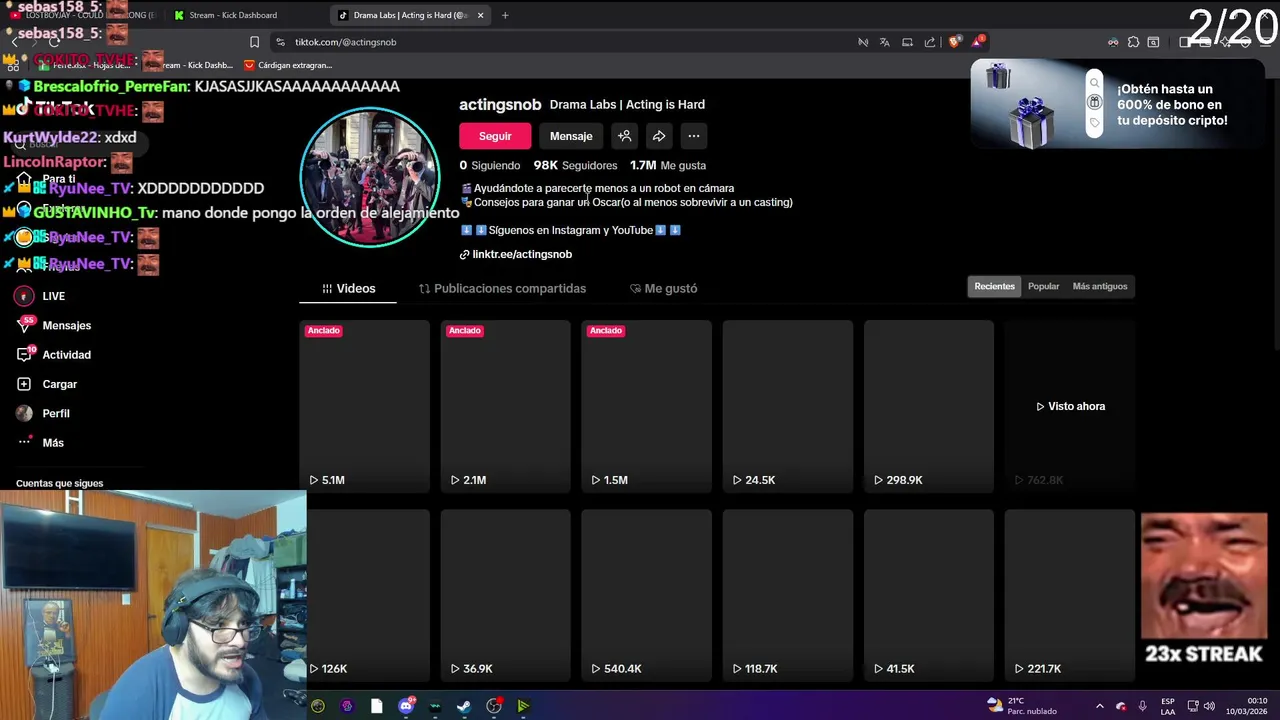
Task: Open the video with 24.5K views
Action: 787,406
